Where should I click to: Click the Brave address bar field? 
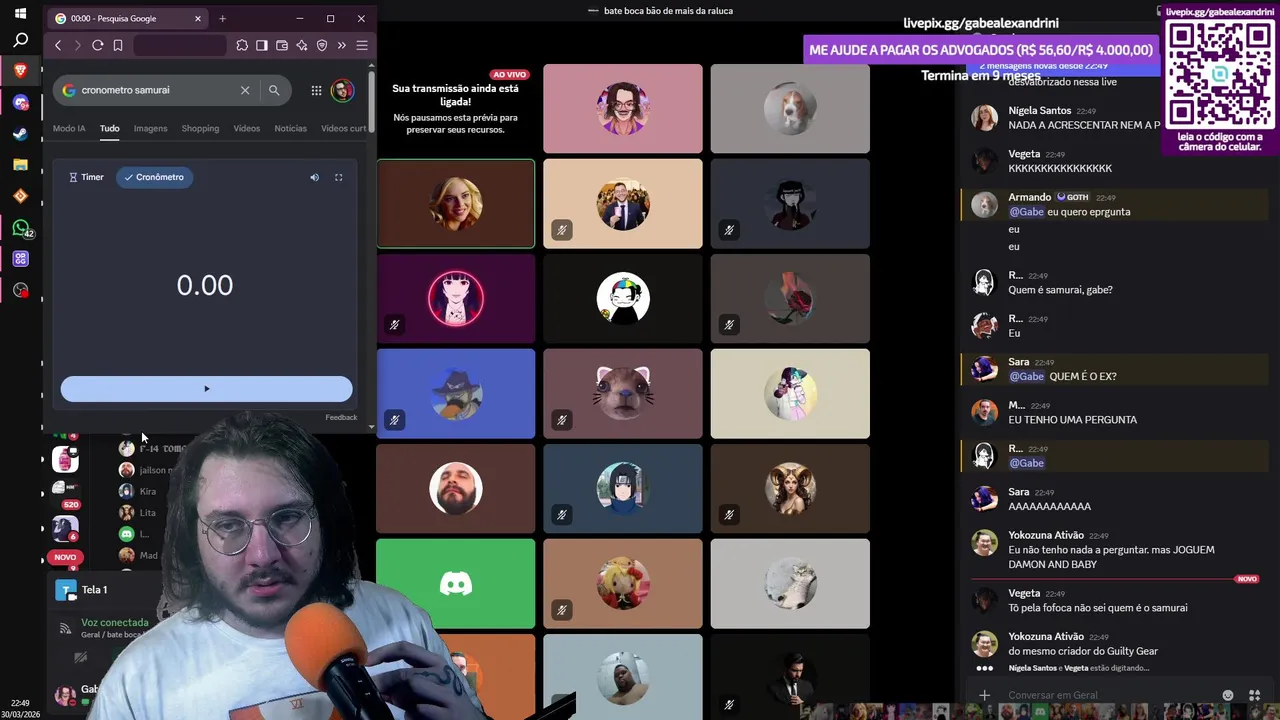180,45
